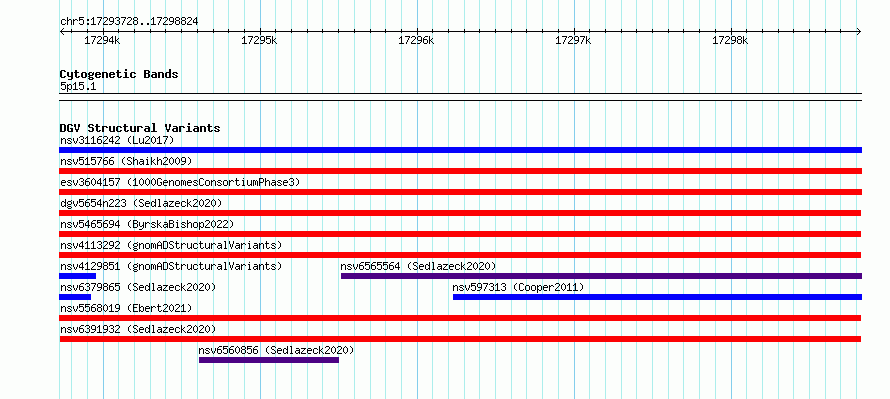Open the nsv515766 (Shaikh2009) label
Viewport: 890px width, 399px height.
pyautogui.click(x=126, y=161)
